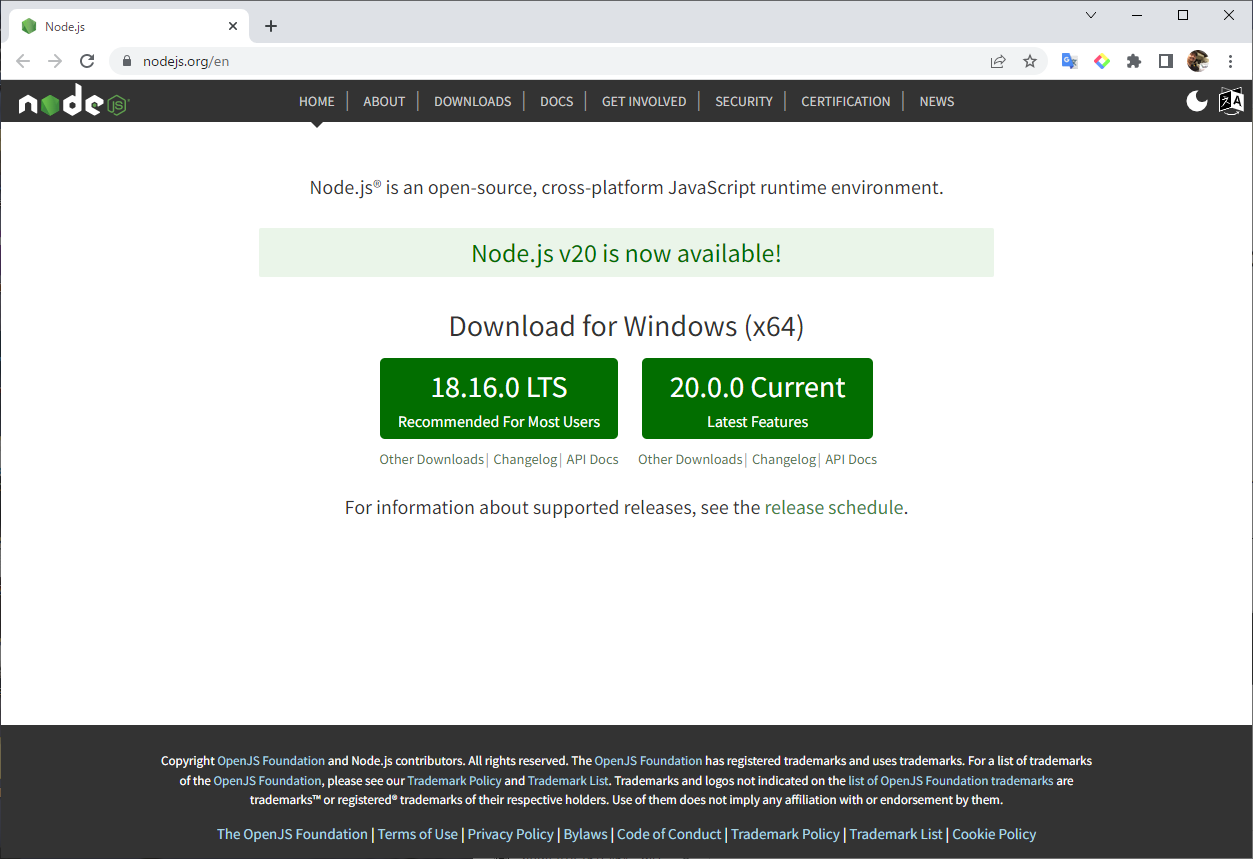The width and height of the screenshot is (1253, 859).
Task: Open the Chrome profile avatar
Action: coord(1197,61)
